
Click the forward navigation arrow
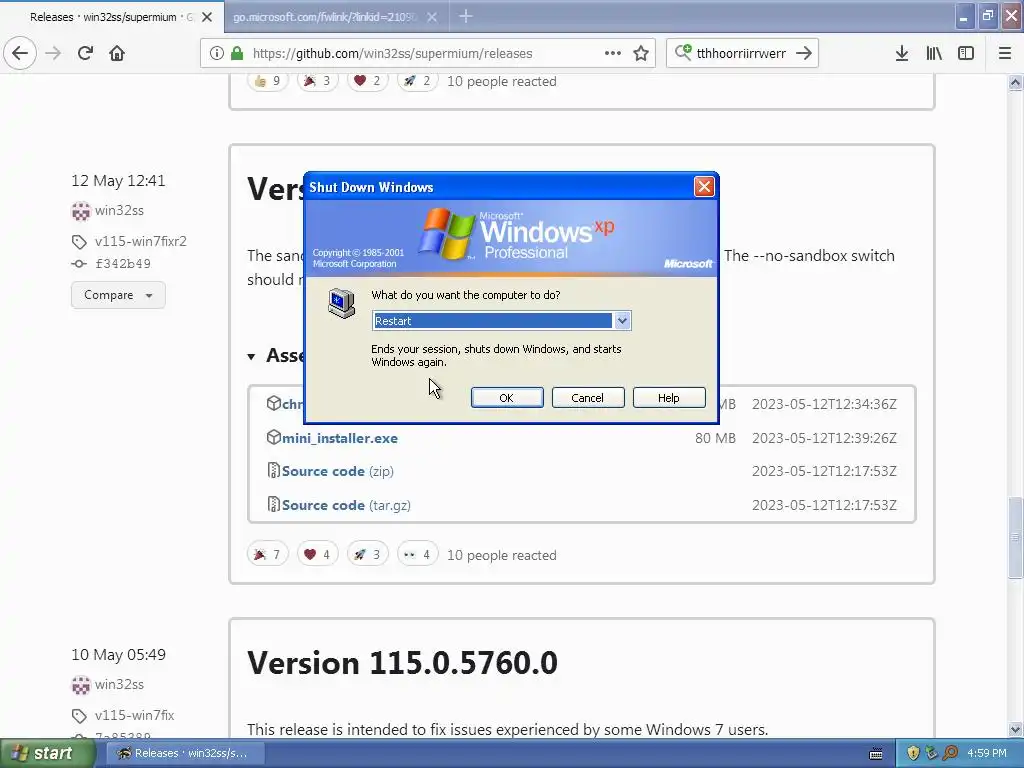53,53
